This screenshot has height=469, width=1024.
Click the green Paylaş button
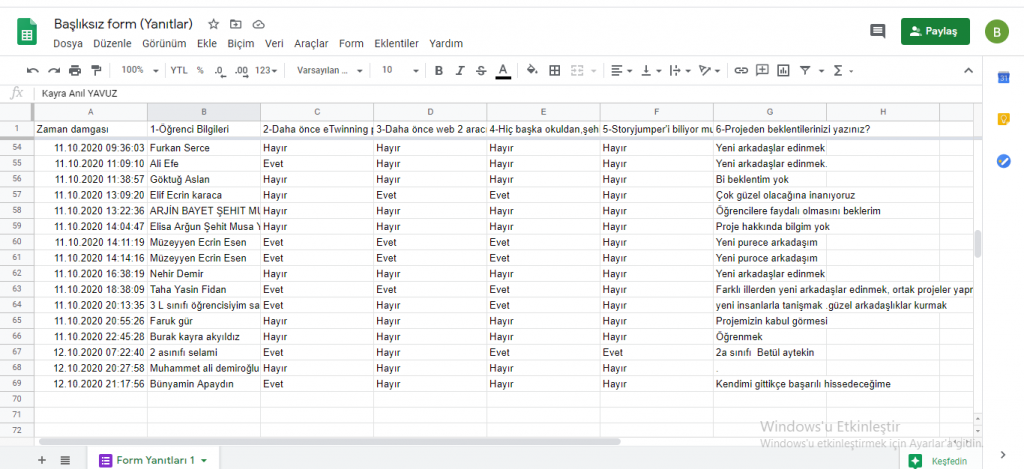[x=935, y=32]
